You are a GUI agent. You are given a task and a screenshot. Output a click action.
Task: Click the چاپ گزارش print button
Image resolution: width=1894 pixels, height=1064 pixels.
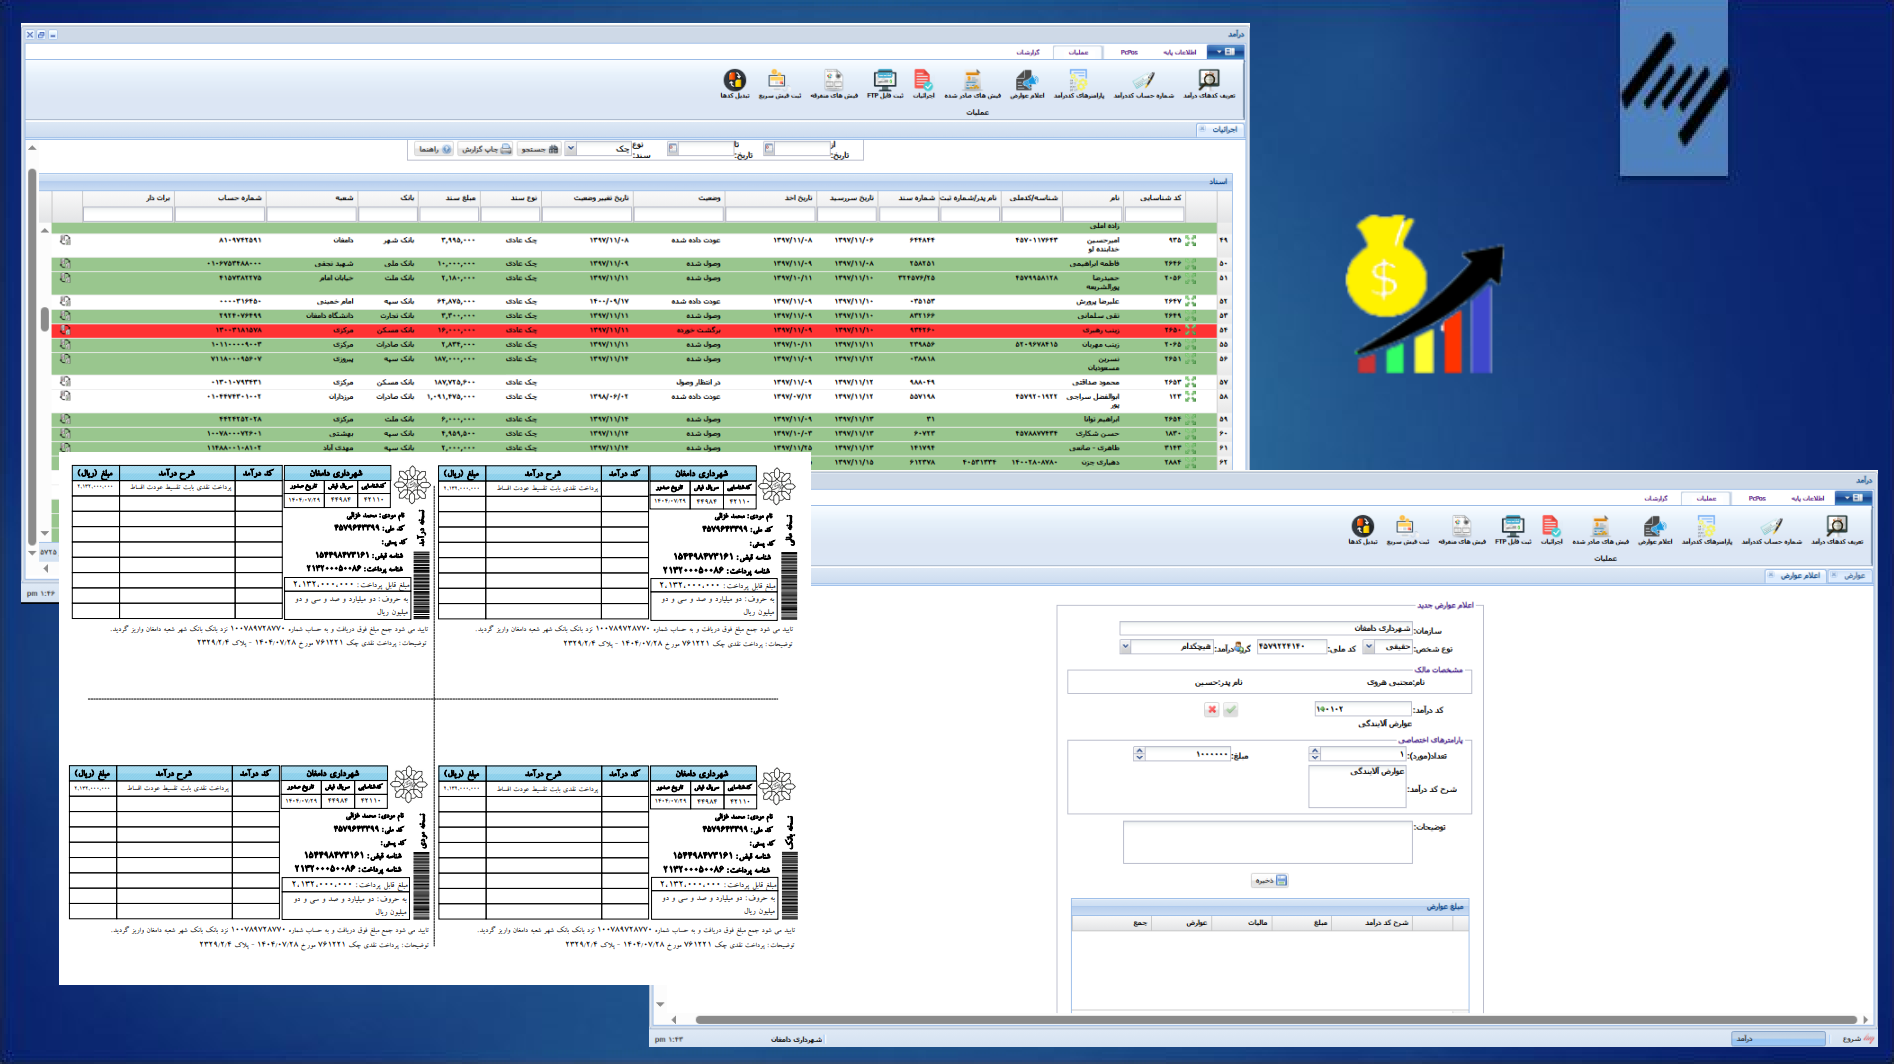coord(487,149)
